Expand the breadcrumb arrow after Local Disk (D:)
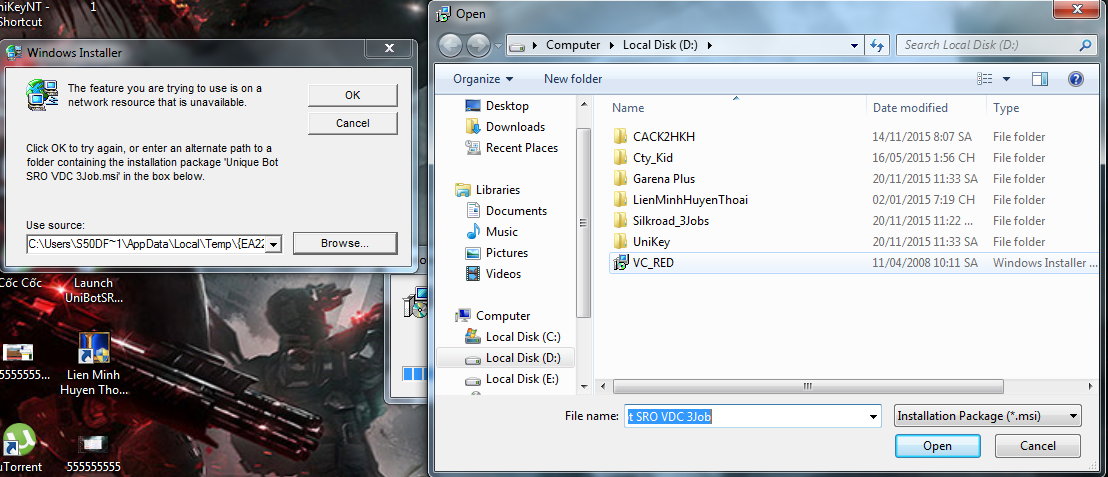This screenshot has width=1108, height=477. point(709,45)
